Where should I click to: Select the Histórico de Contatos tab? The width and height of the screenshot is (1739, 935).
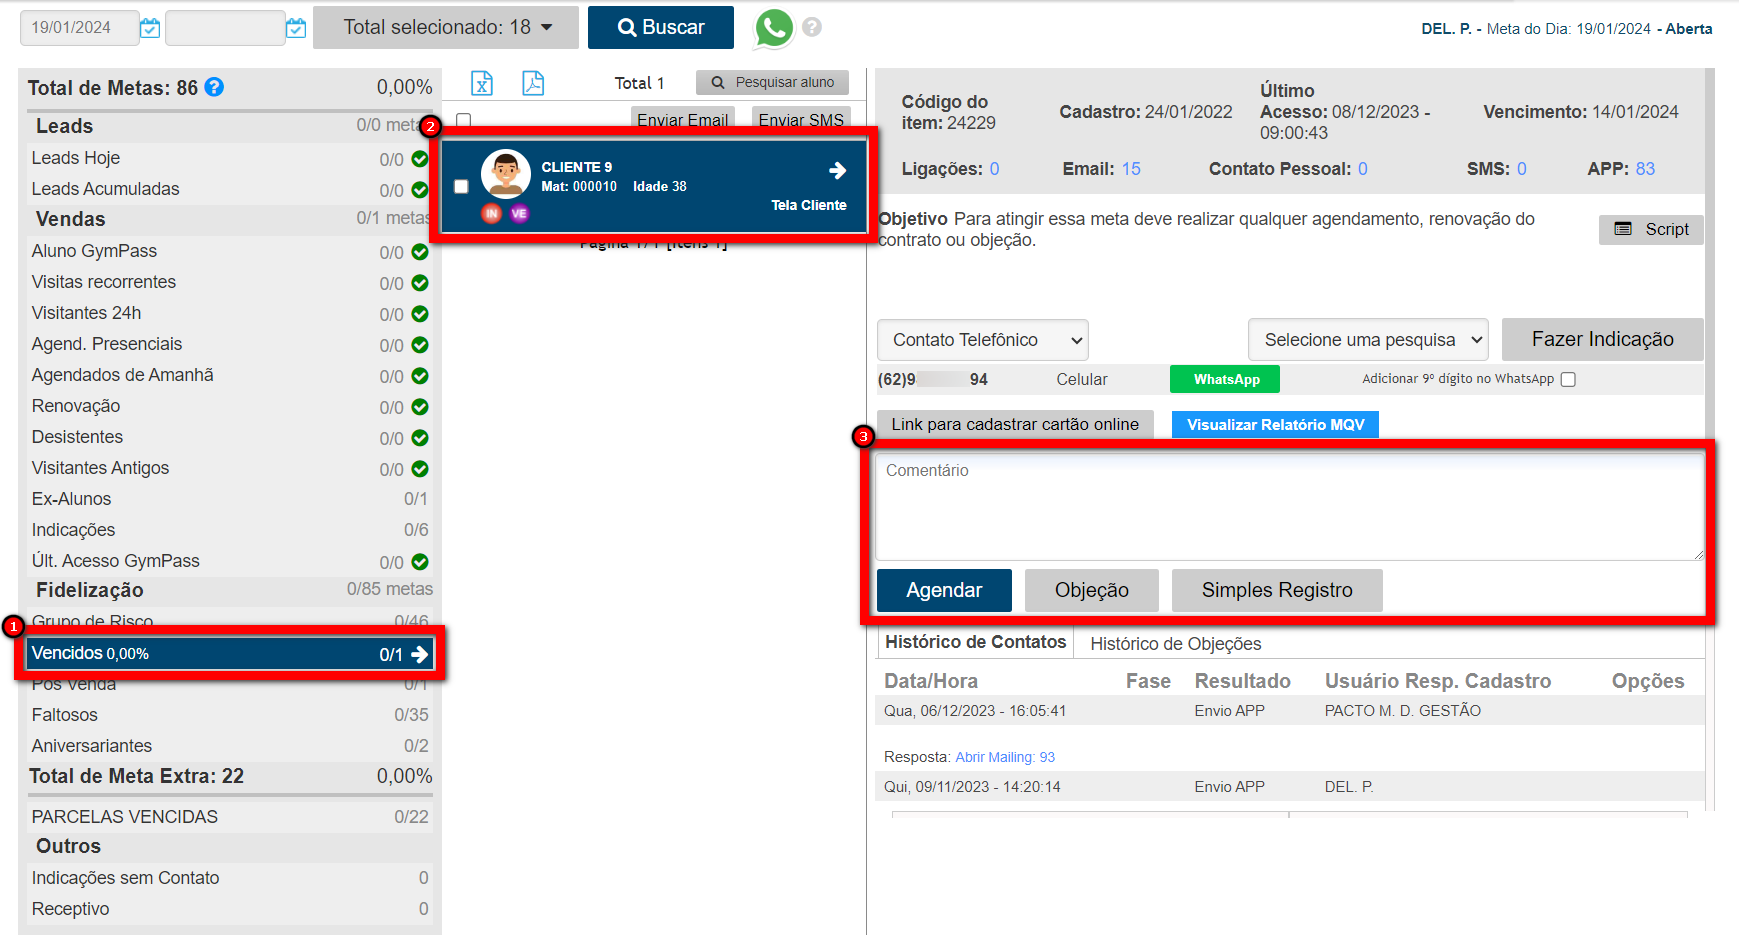click(975, 643)
